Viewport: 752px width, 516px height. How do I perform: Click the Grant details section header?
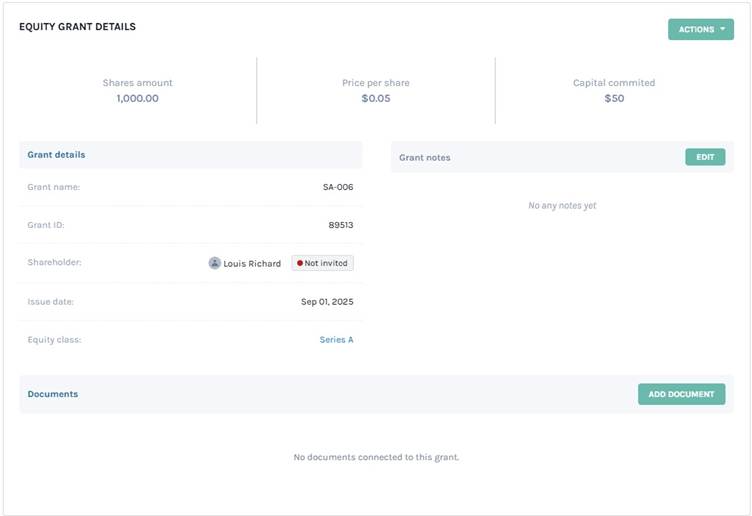(x=56, y=155)
